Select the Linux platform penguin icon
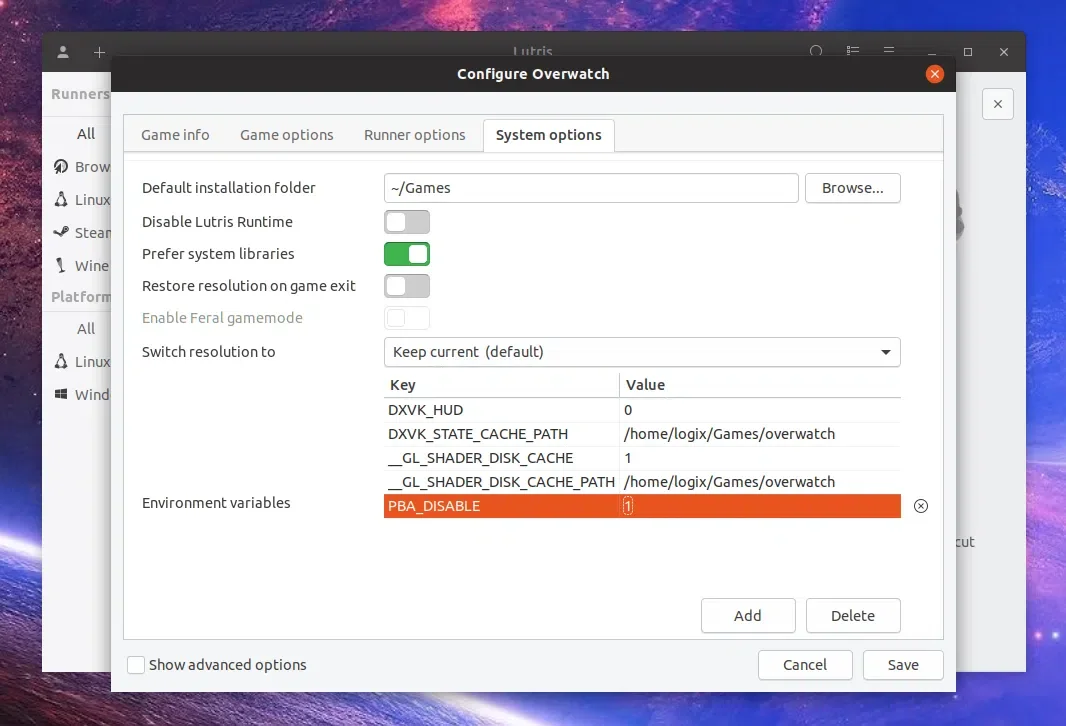 tap(61, 361)
